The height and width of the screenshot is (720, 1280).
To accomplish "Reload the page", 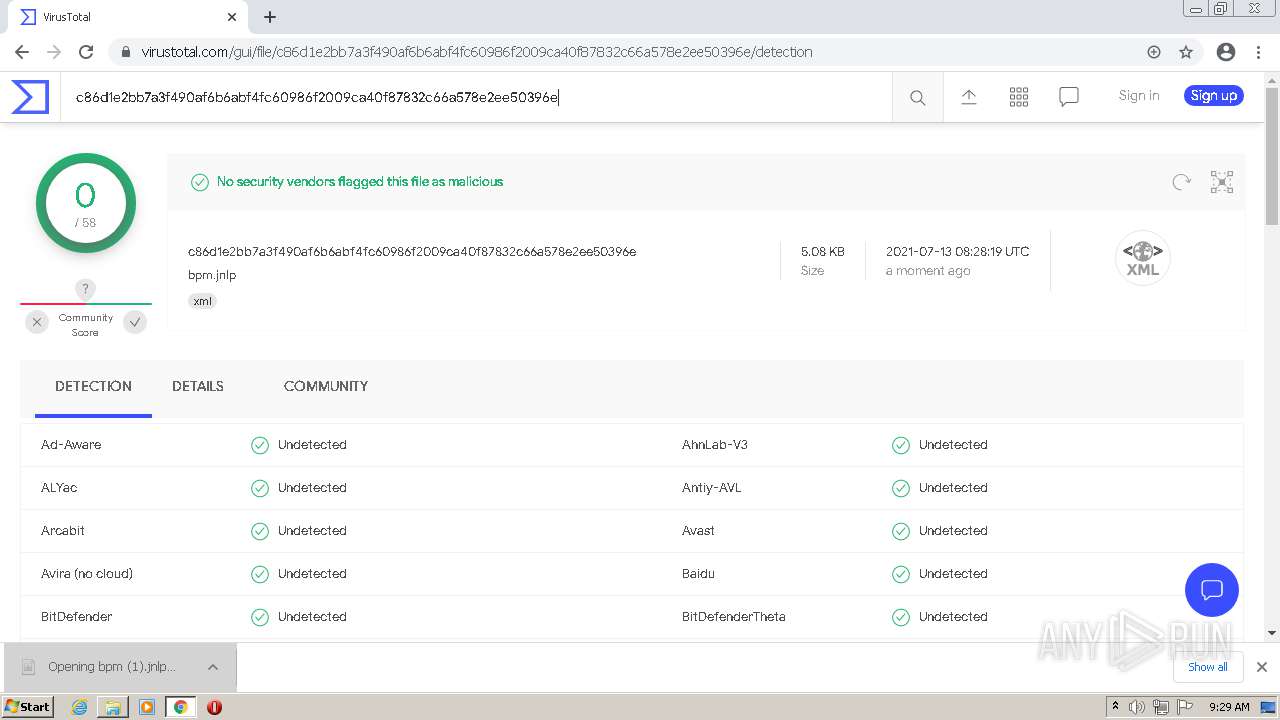I will coord(86,52).
